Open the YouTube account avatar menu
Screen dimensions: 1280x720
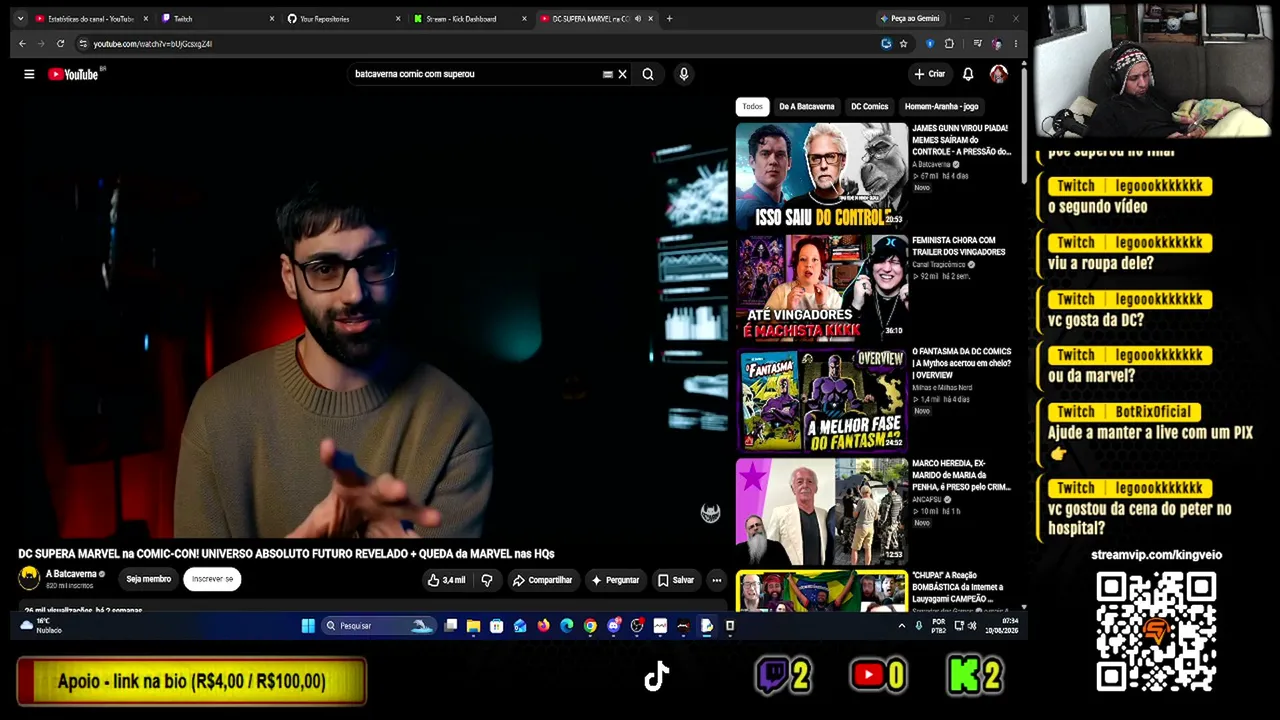coord(998,74)
